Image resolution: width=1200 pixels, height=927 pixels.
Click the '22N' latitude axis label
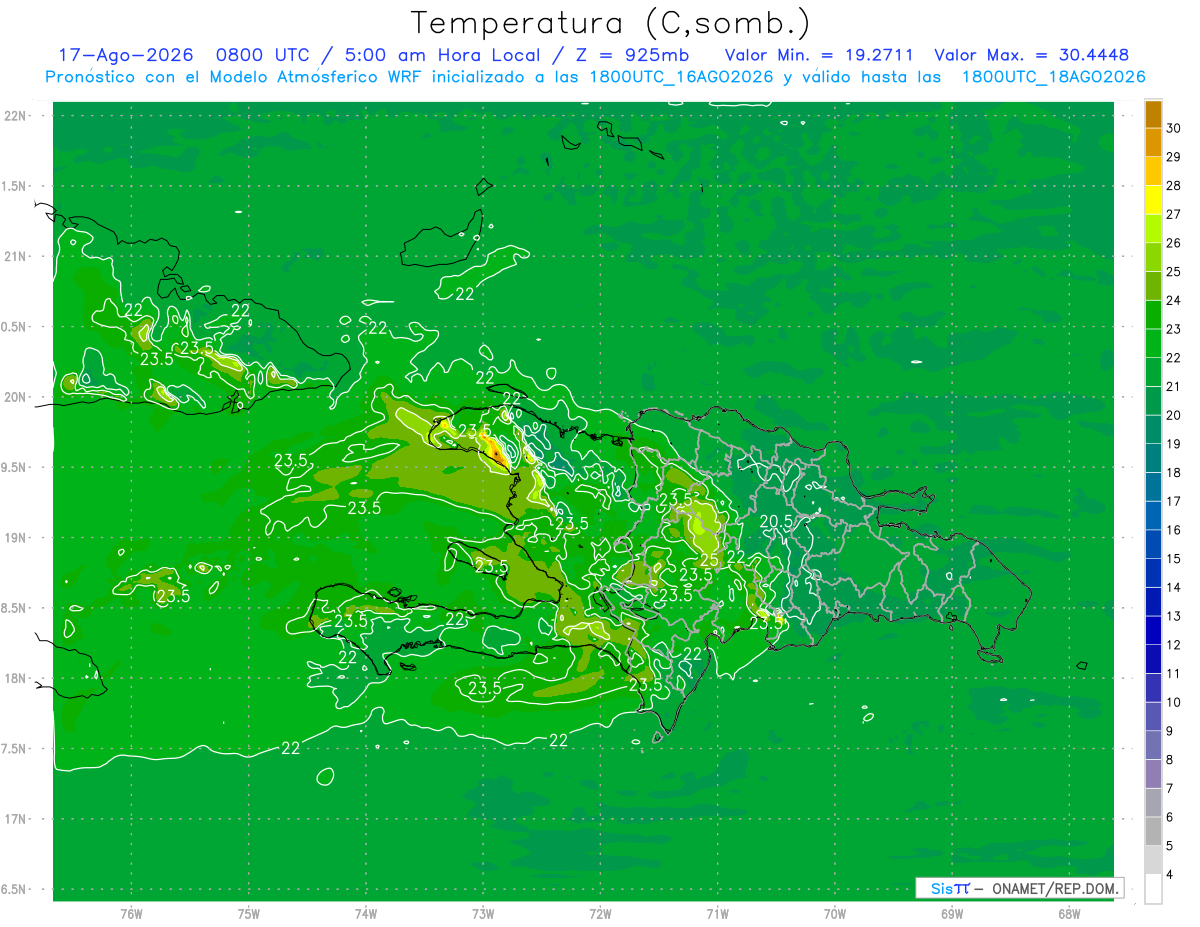pos(14,116)
